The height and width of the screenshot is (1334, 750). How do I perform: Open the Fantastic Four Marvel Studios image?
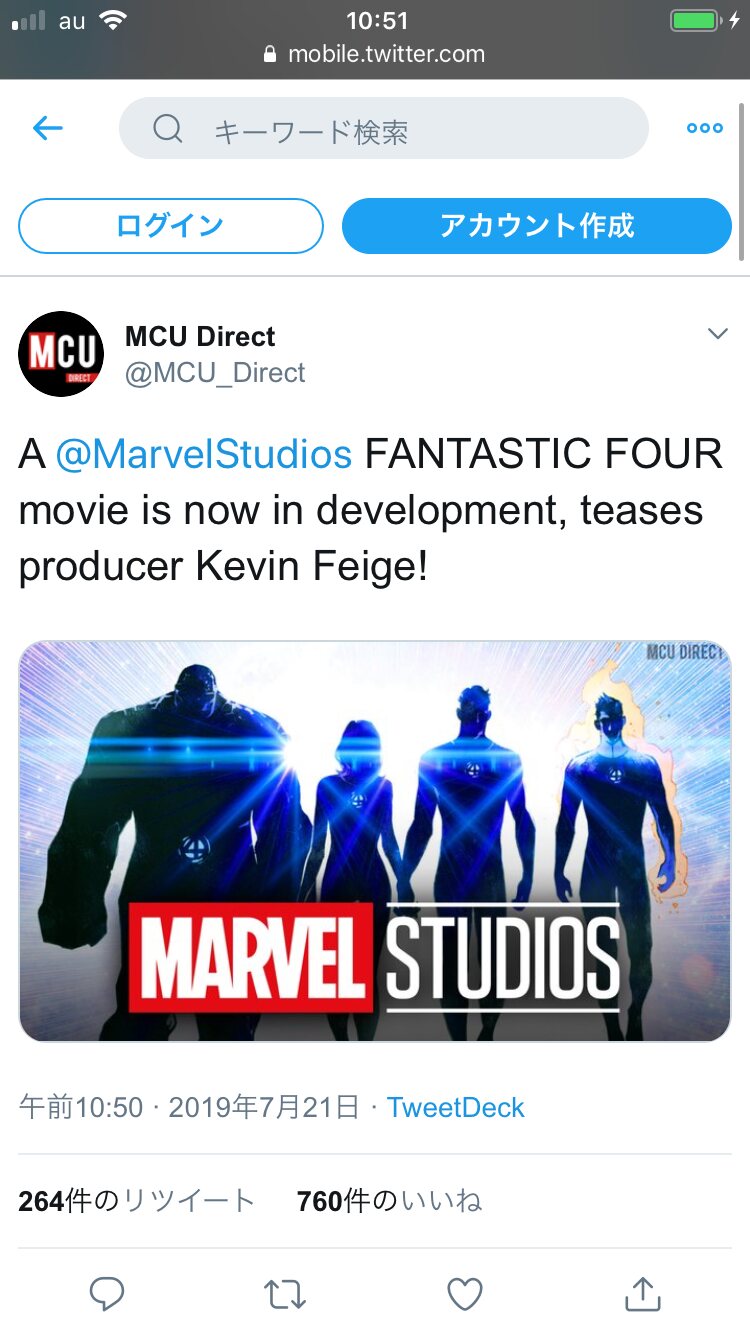[375, 841]
